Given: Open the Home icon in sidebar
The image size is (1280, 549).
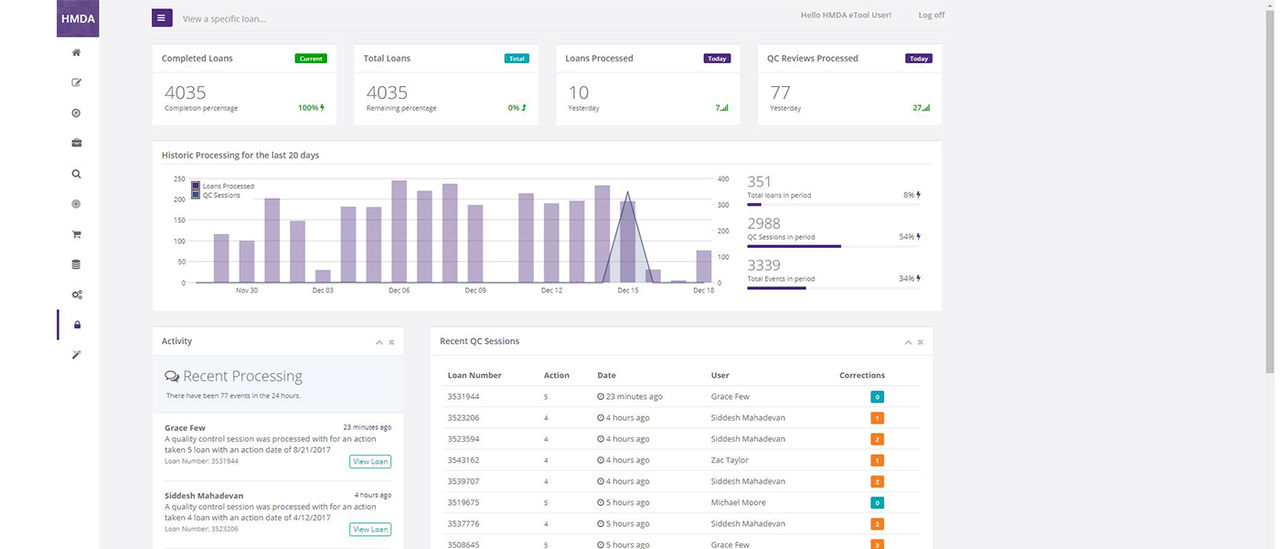Looking at the screenshot, I should (77, 53).
